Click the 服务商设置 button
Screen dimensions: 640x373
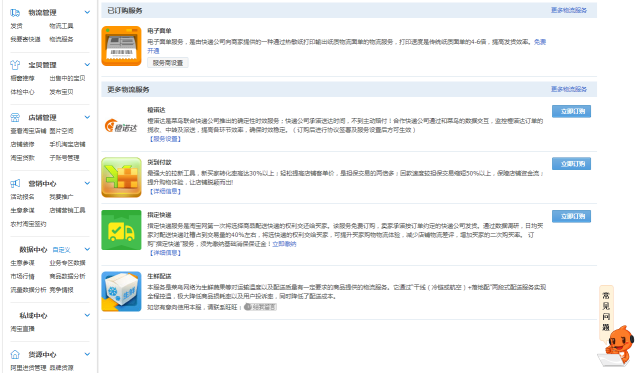click(x=168, y=62)
